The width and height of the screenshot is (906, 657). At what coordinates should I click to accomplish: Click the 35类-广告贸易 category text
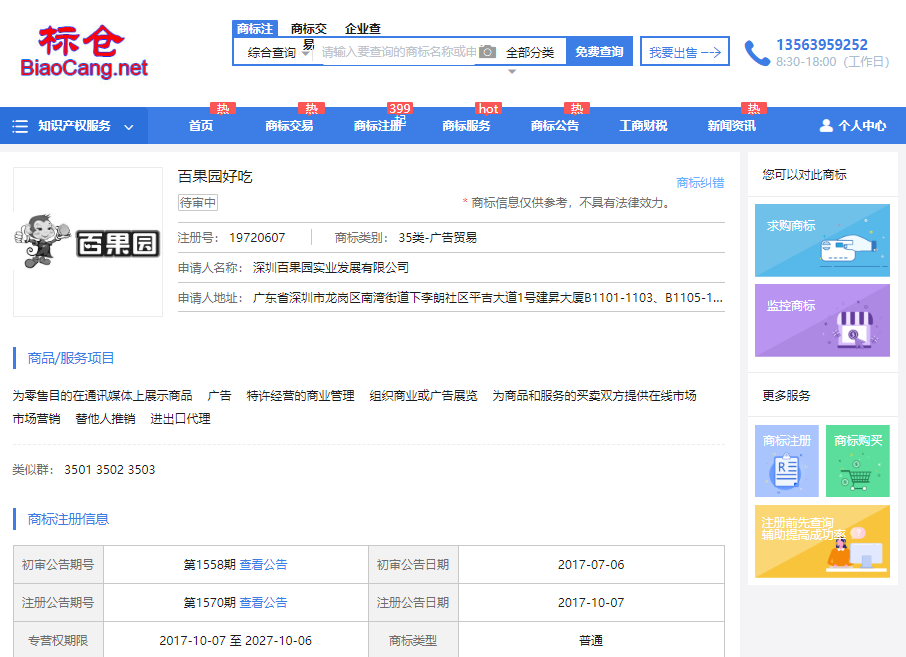click(x=437, y=237)
